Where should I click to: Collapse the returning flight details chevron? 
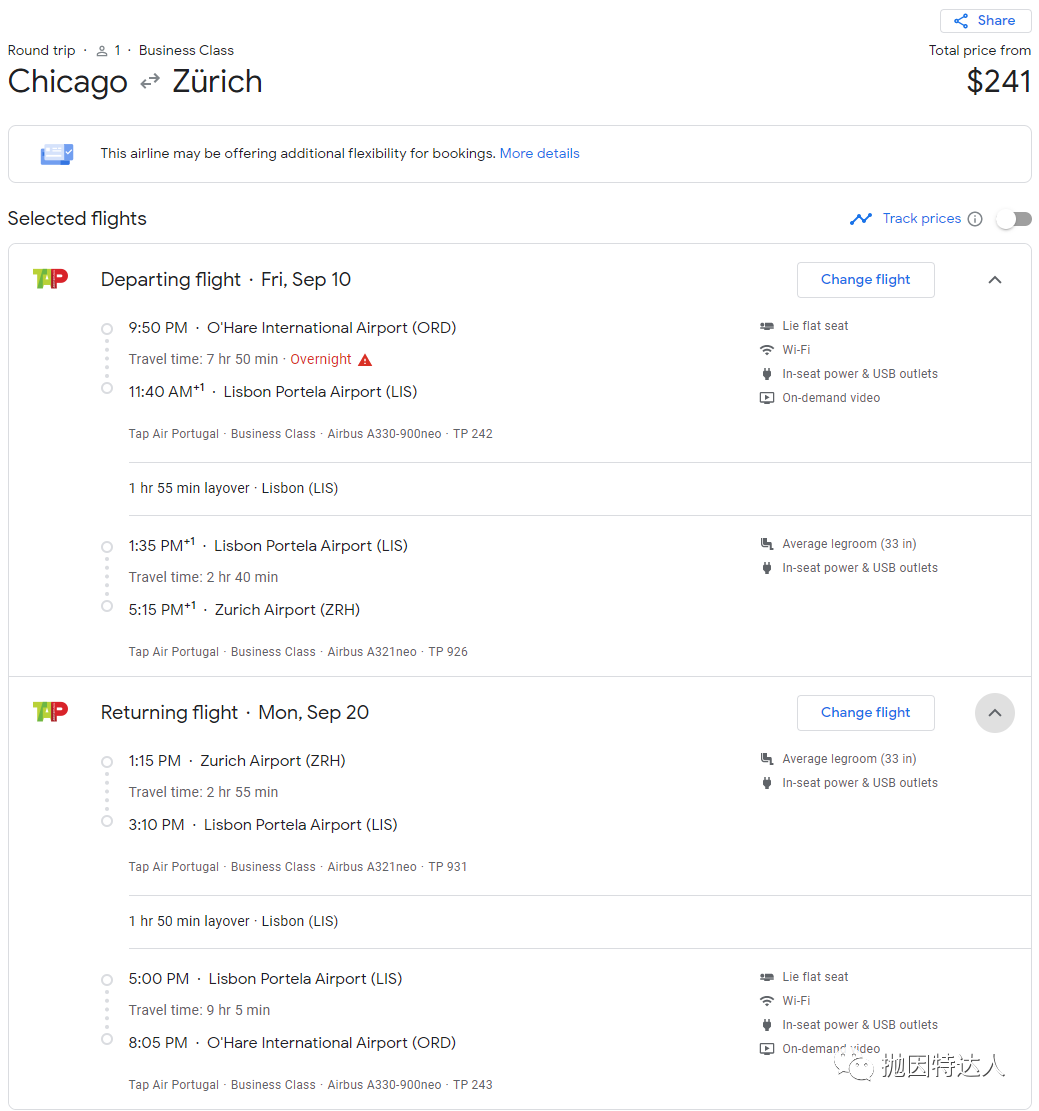point(995,713)
